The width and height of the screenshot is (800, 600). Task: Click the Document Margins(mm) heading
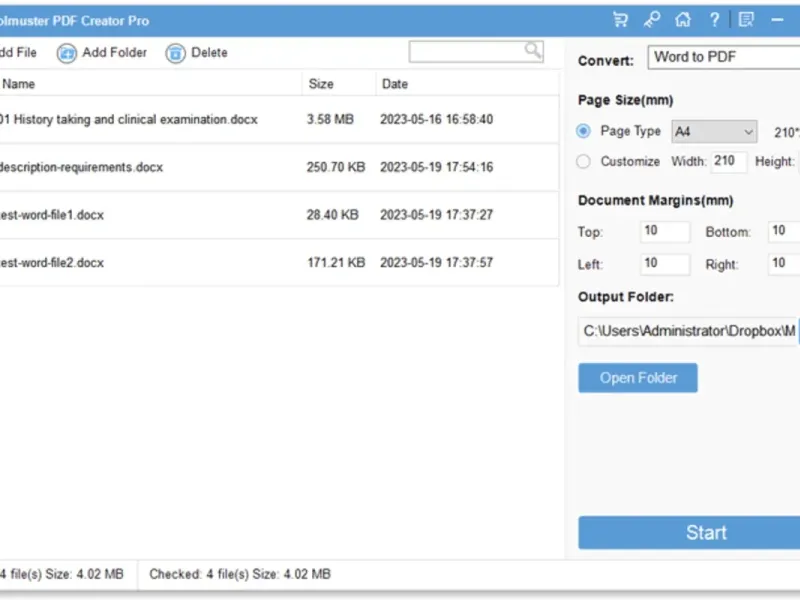click(x=656, y=201)
